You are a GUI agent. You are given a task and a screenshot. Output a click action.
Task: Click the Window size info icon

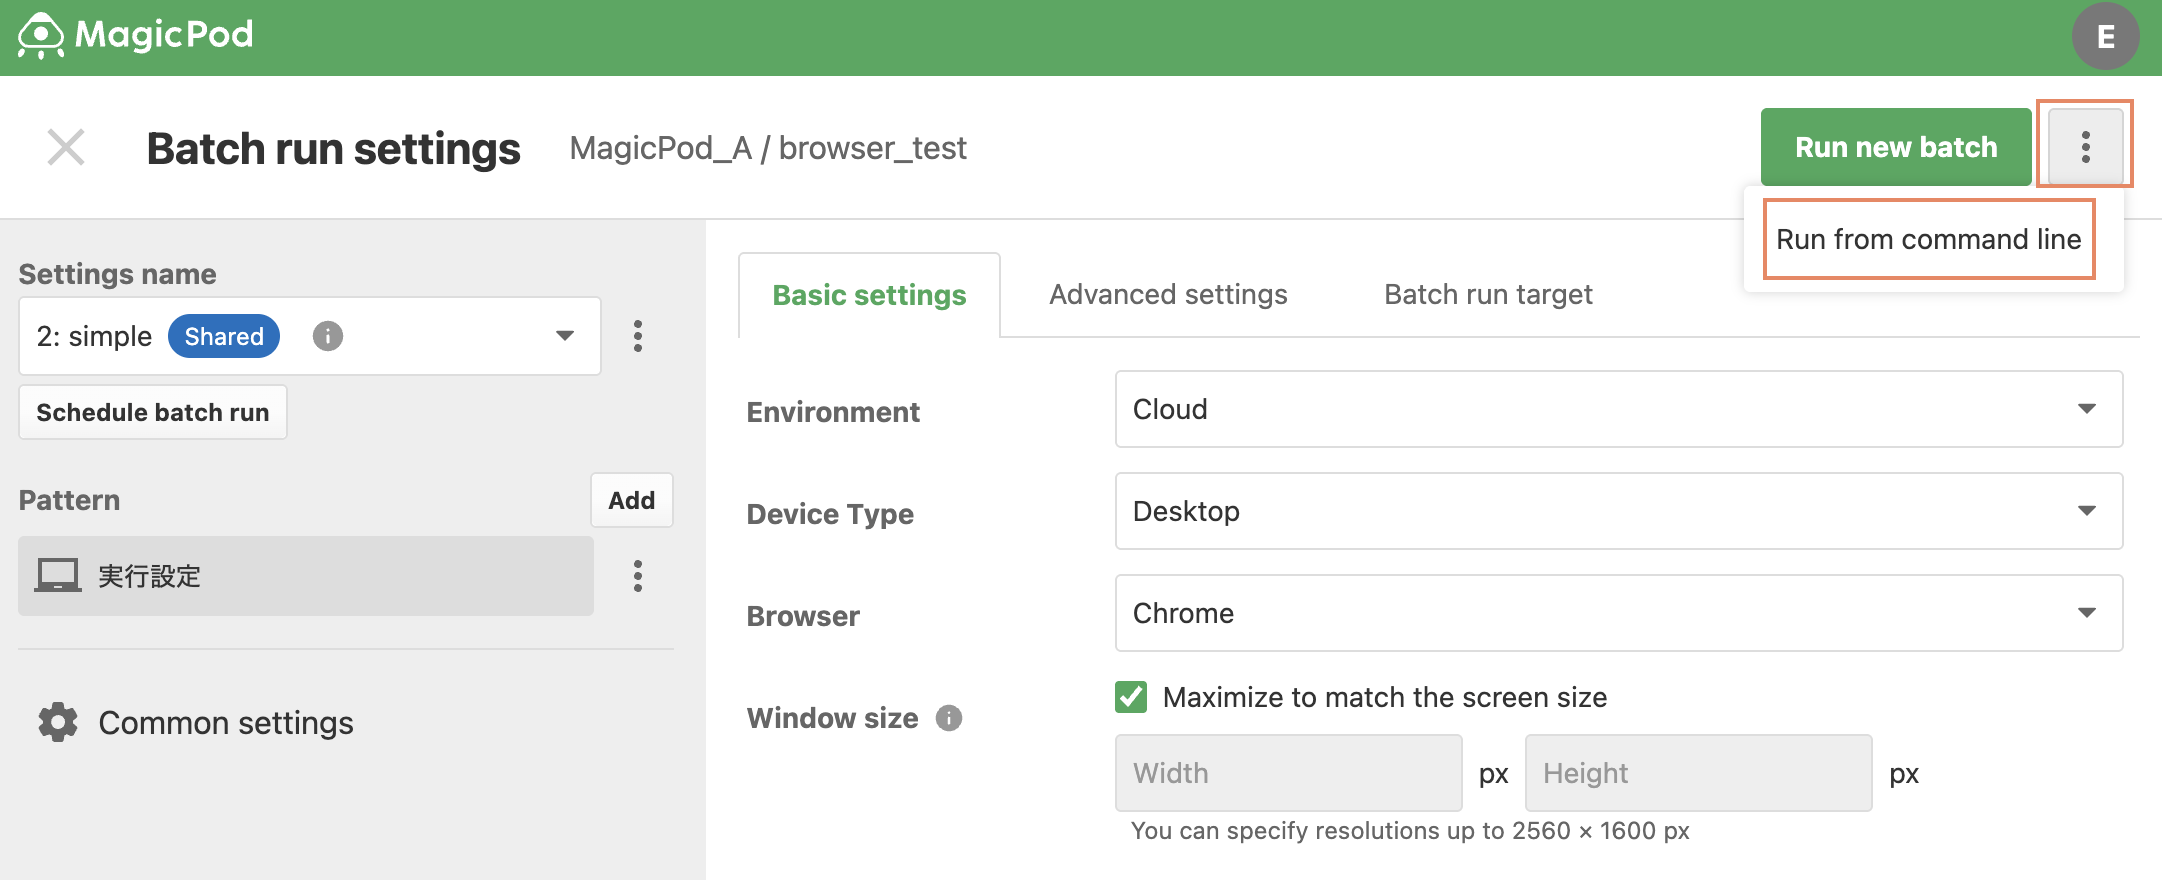pyautogui.click(x=949, y=718)
